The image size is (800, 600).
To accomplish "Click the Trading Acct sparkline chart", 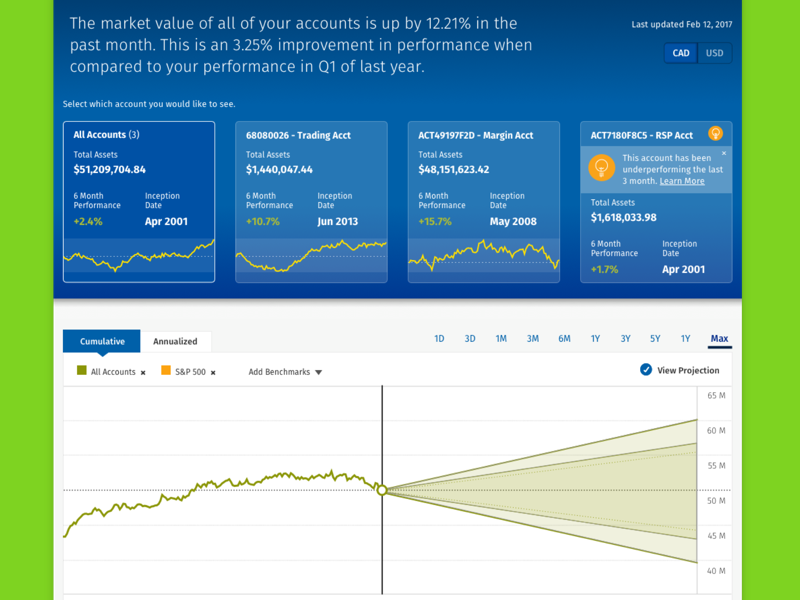I will pos(311,256).
